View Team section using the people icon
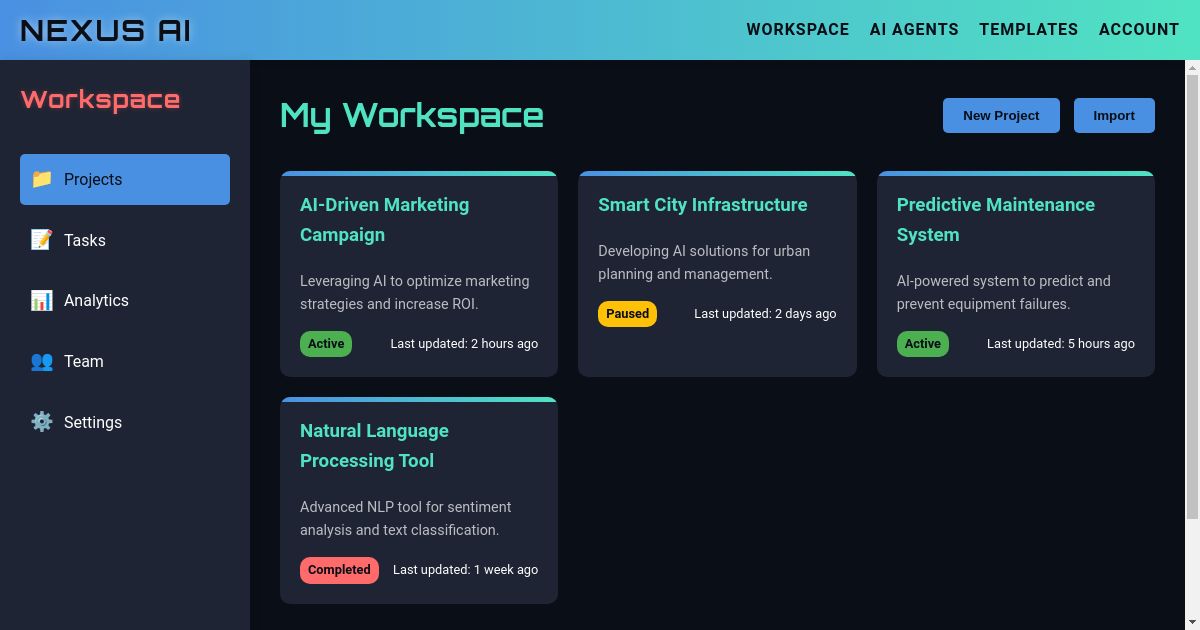 click(x=41, y=361)
